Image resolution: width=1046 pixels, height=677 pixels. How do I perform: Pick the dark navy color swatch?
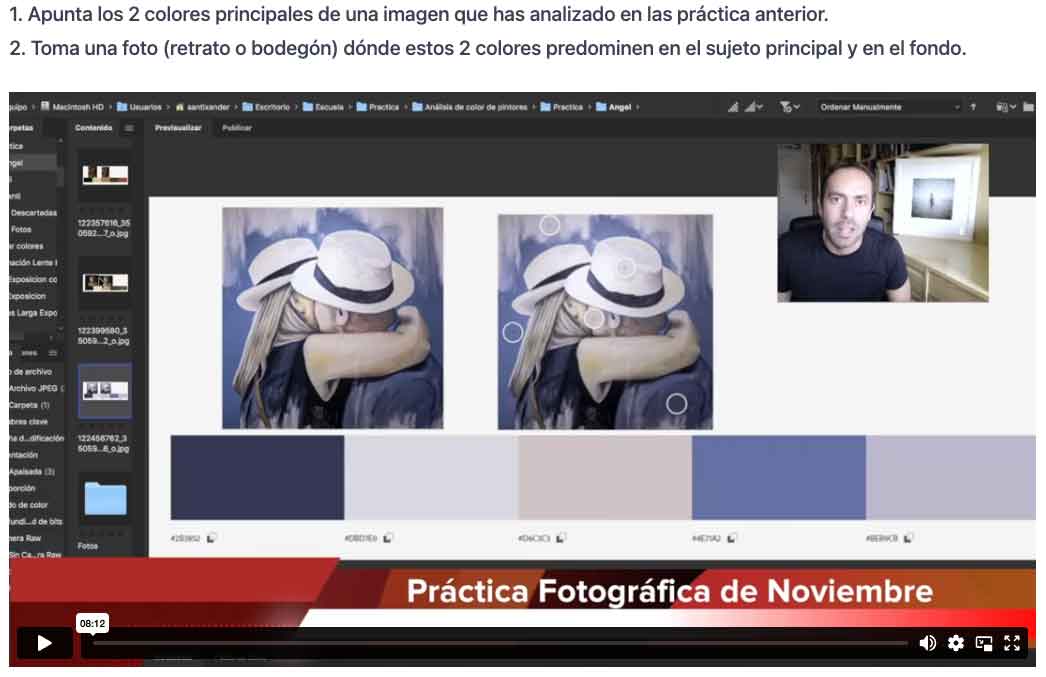[x=257, y=478]
